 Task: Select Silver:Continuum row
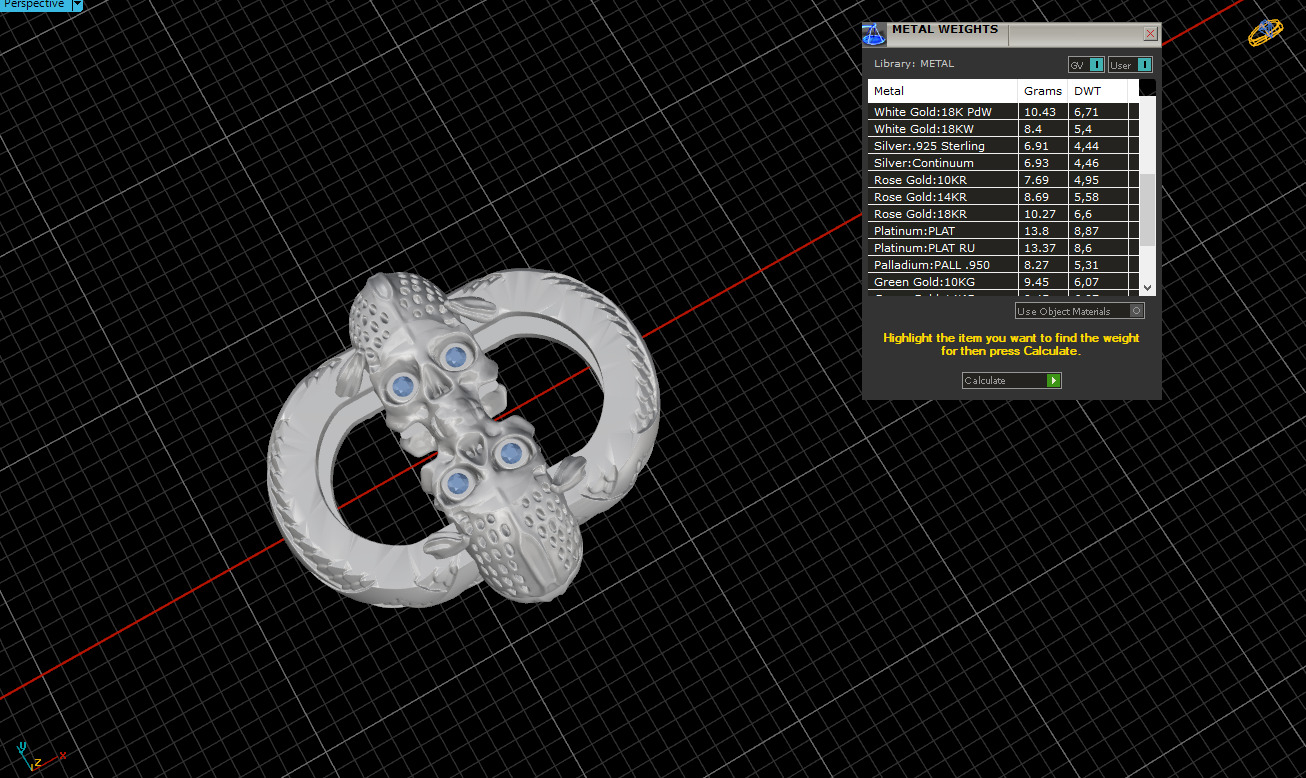click(x=1003, y=163)
